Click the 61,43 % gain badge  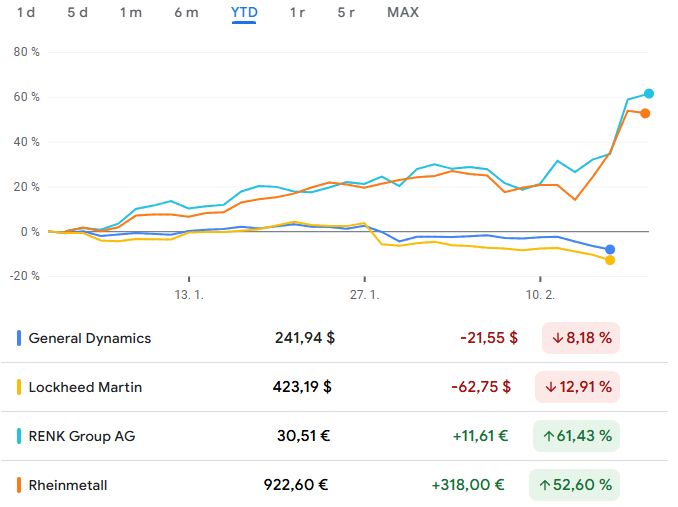[576, 436]
